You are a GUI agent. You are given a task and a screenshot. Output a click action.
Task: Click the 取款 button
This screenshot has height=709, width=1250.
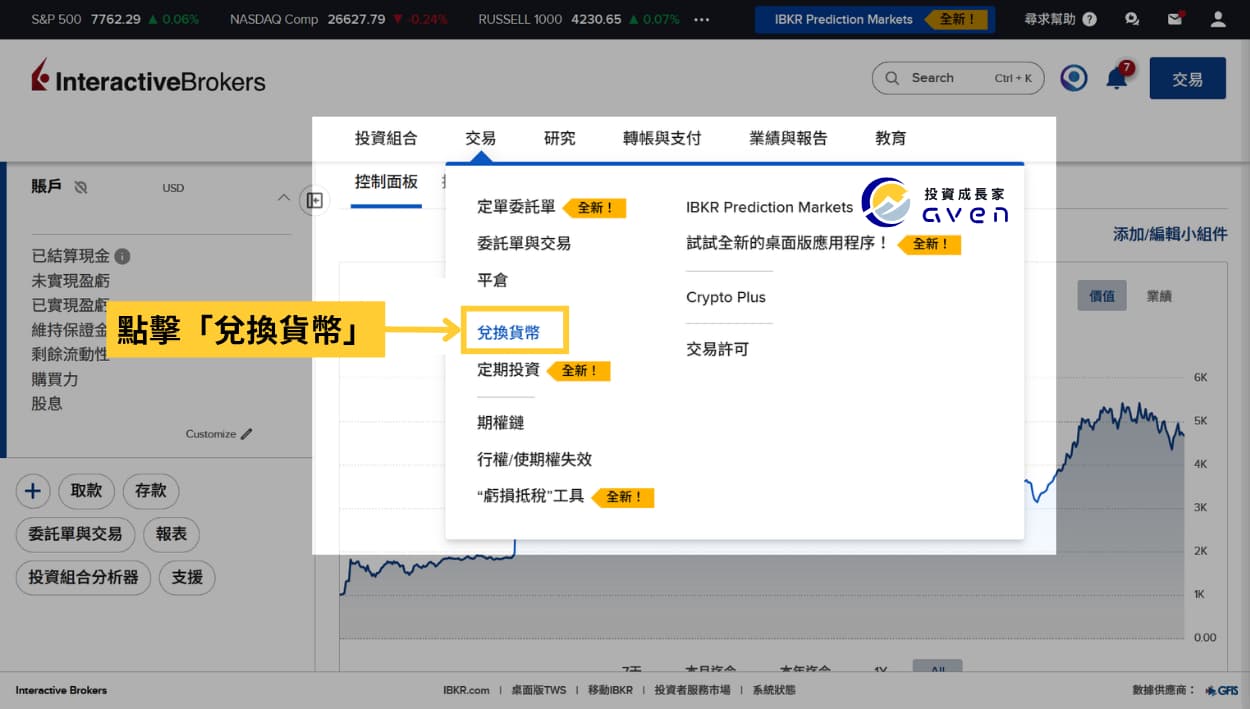[87, 491]
